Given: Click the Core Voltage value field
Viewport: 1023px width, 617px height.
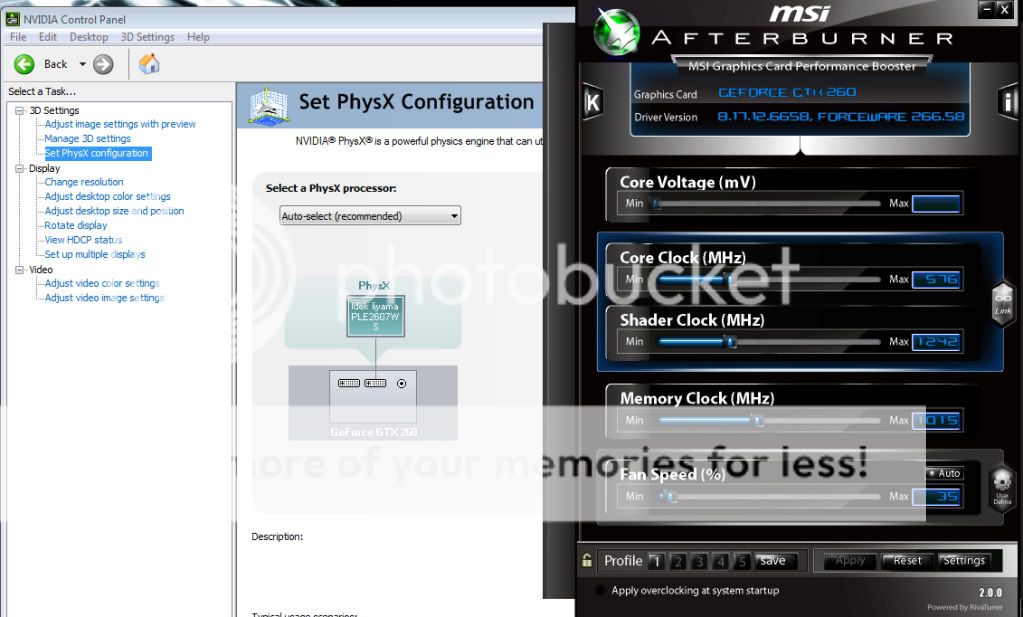Looking at the screenshot, I should (937, 203).
